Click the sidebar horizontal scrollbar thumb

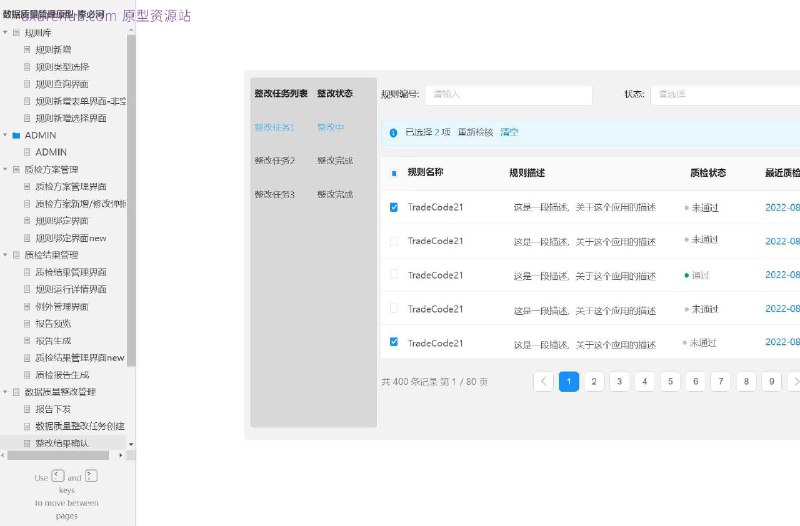58,455
